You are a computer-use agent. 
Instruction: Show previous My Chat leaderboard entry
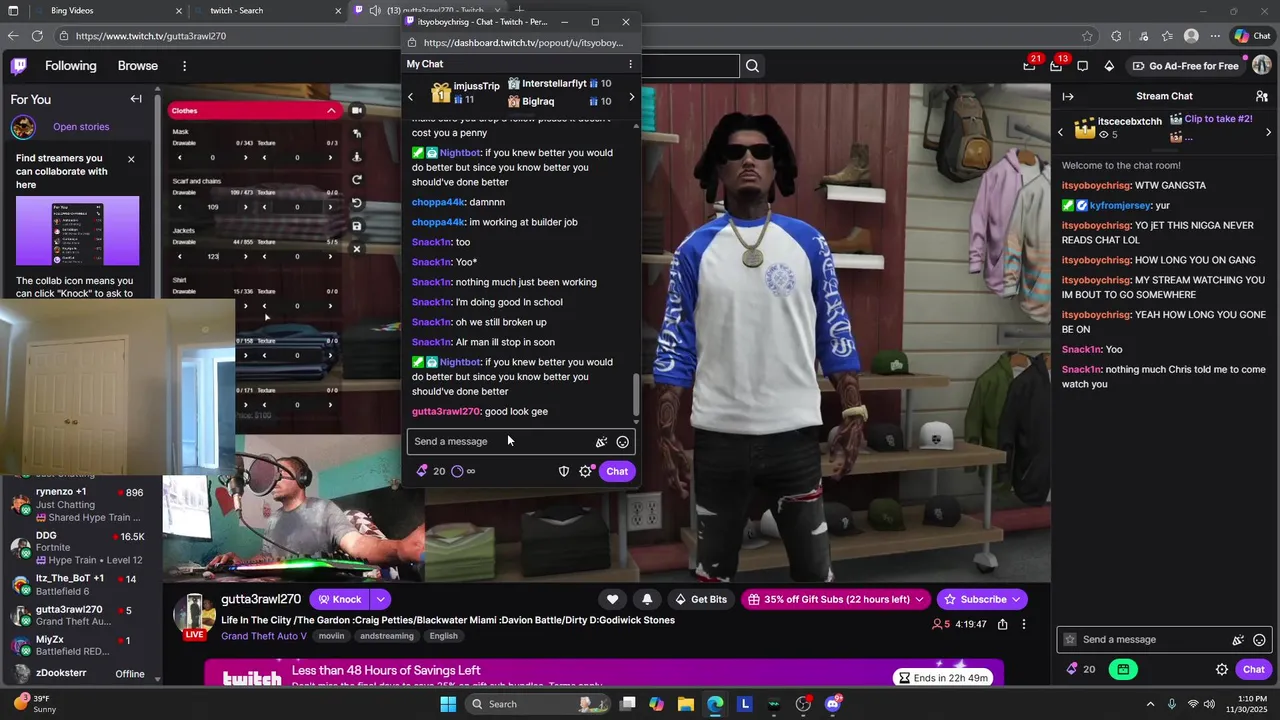tap(410, 97)
